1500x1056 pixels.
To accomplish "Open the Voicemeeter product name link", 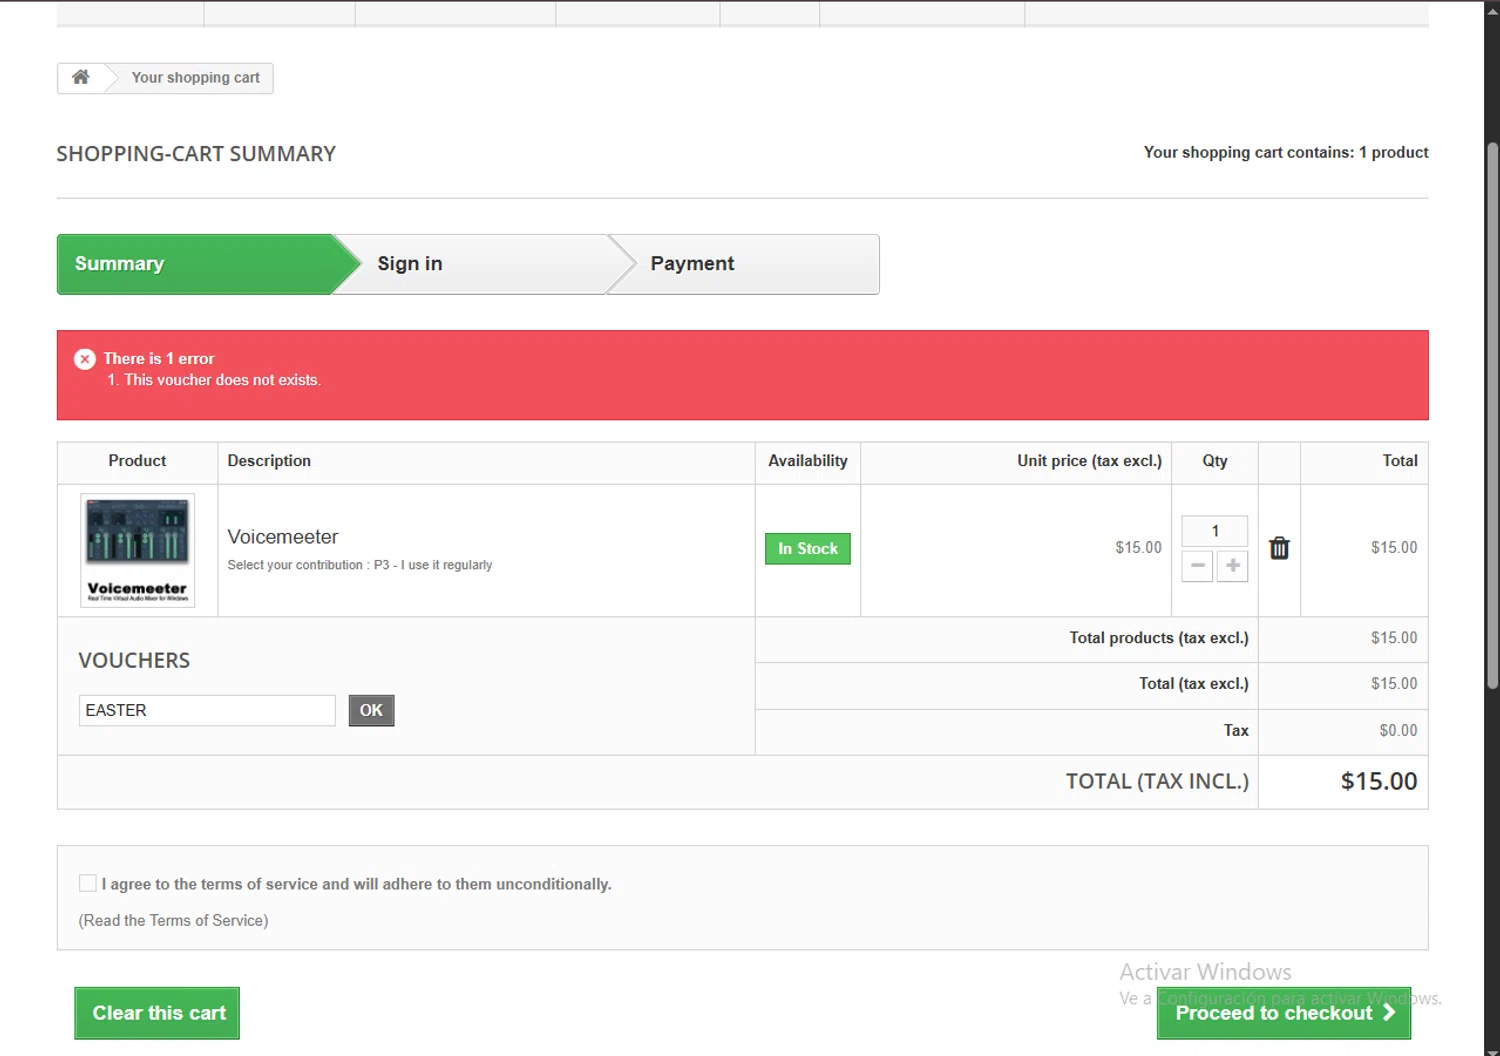I will coord(283,537).
